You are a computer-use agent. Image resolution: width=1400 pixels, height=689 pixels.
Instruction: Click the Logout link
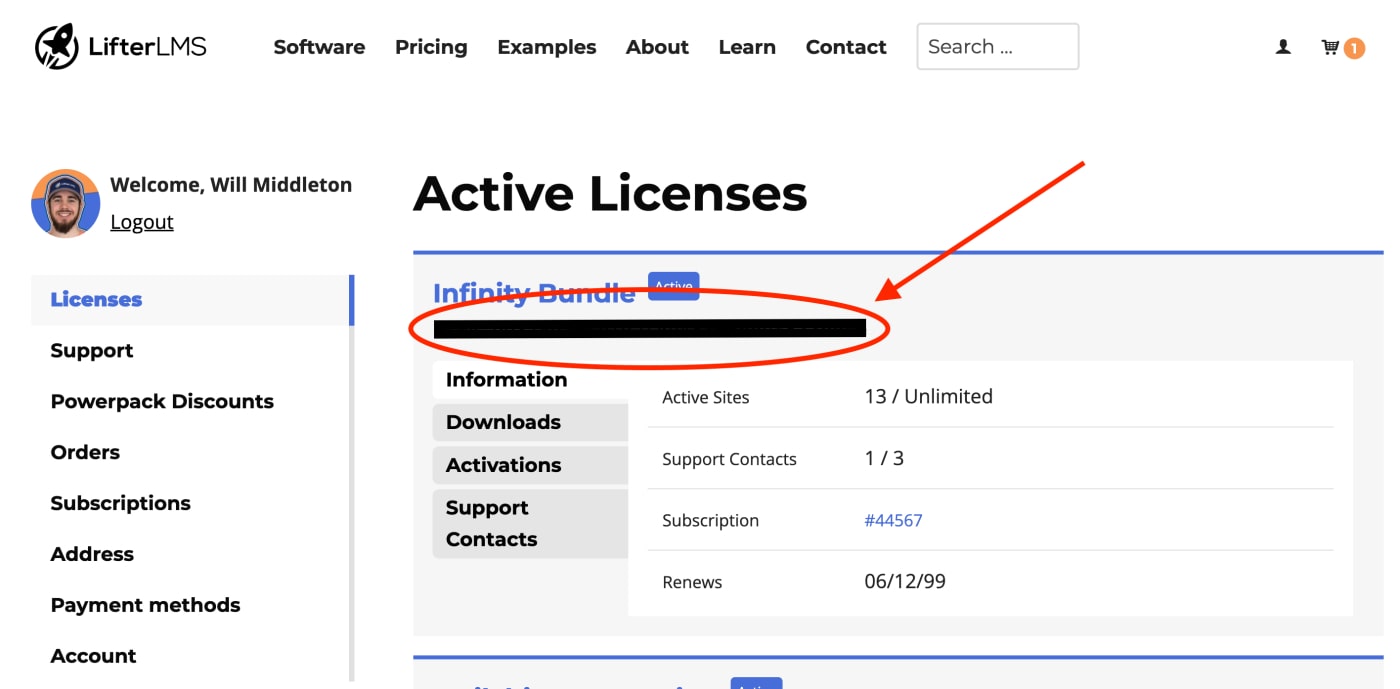tap(142, 222)
